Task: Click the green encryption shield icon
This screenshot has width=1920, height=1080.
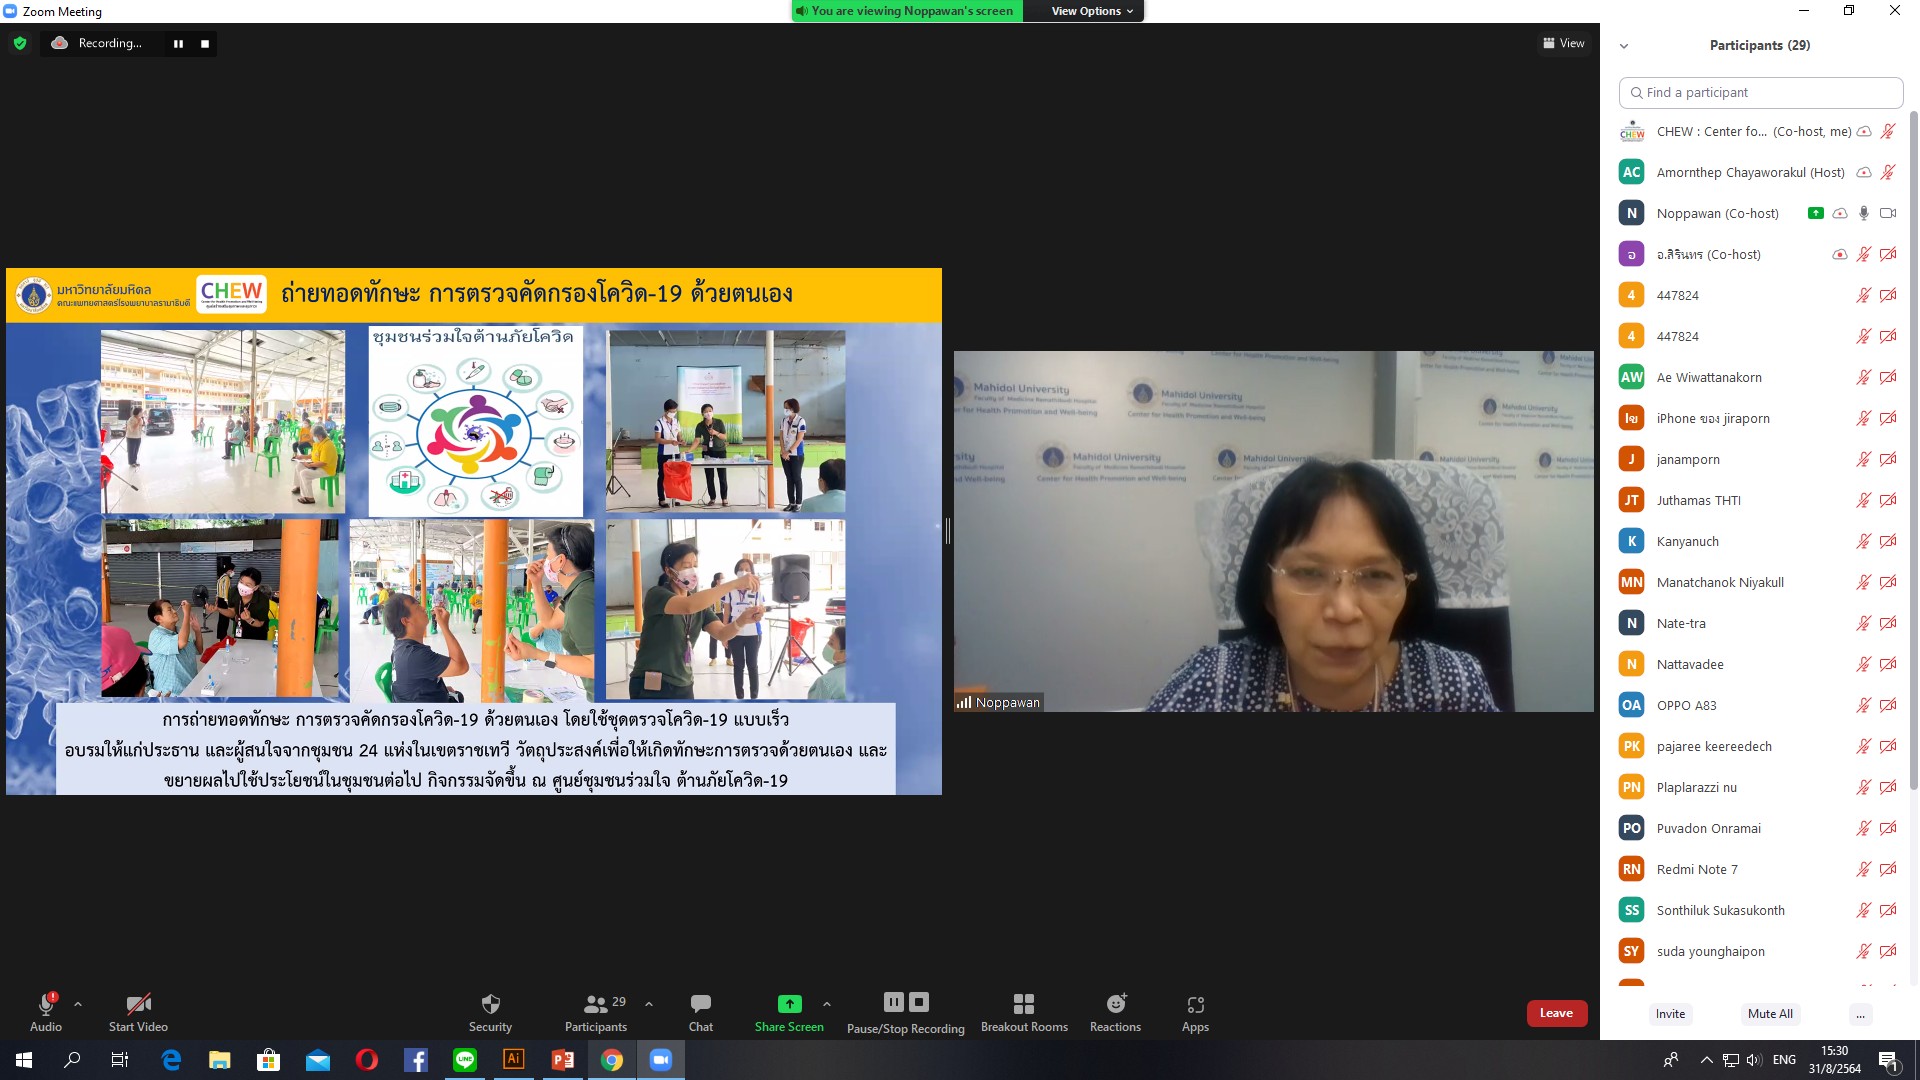Action: tap(20, 43)
